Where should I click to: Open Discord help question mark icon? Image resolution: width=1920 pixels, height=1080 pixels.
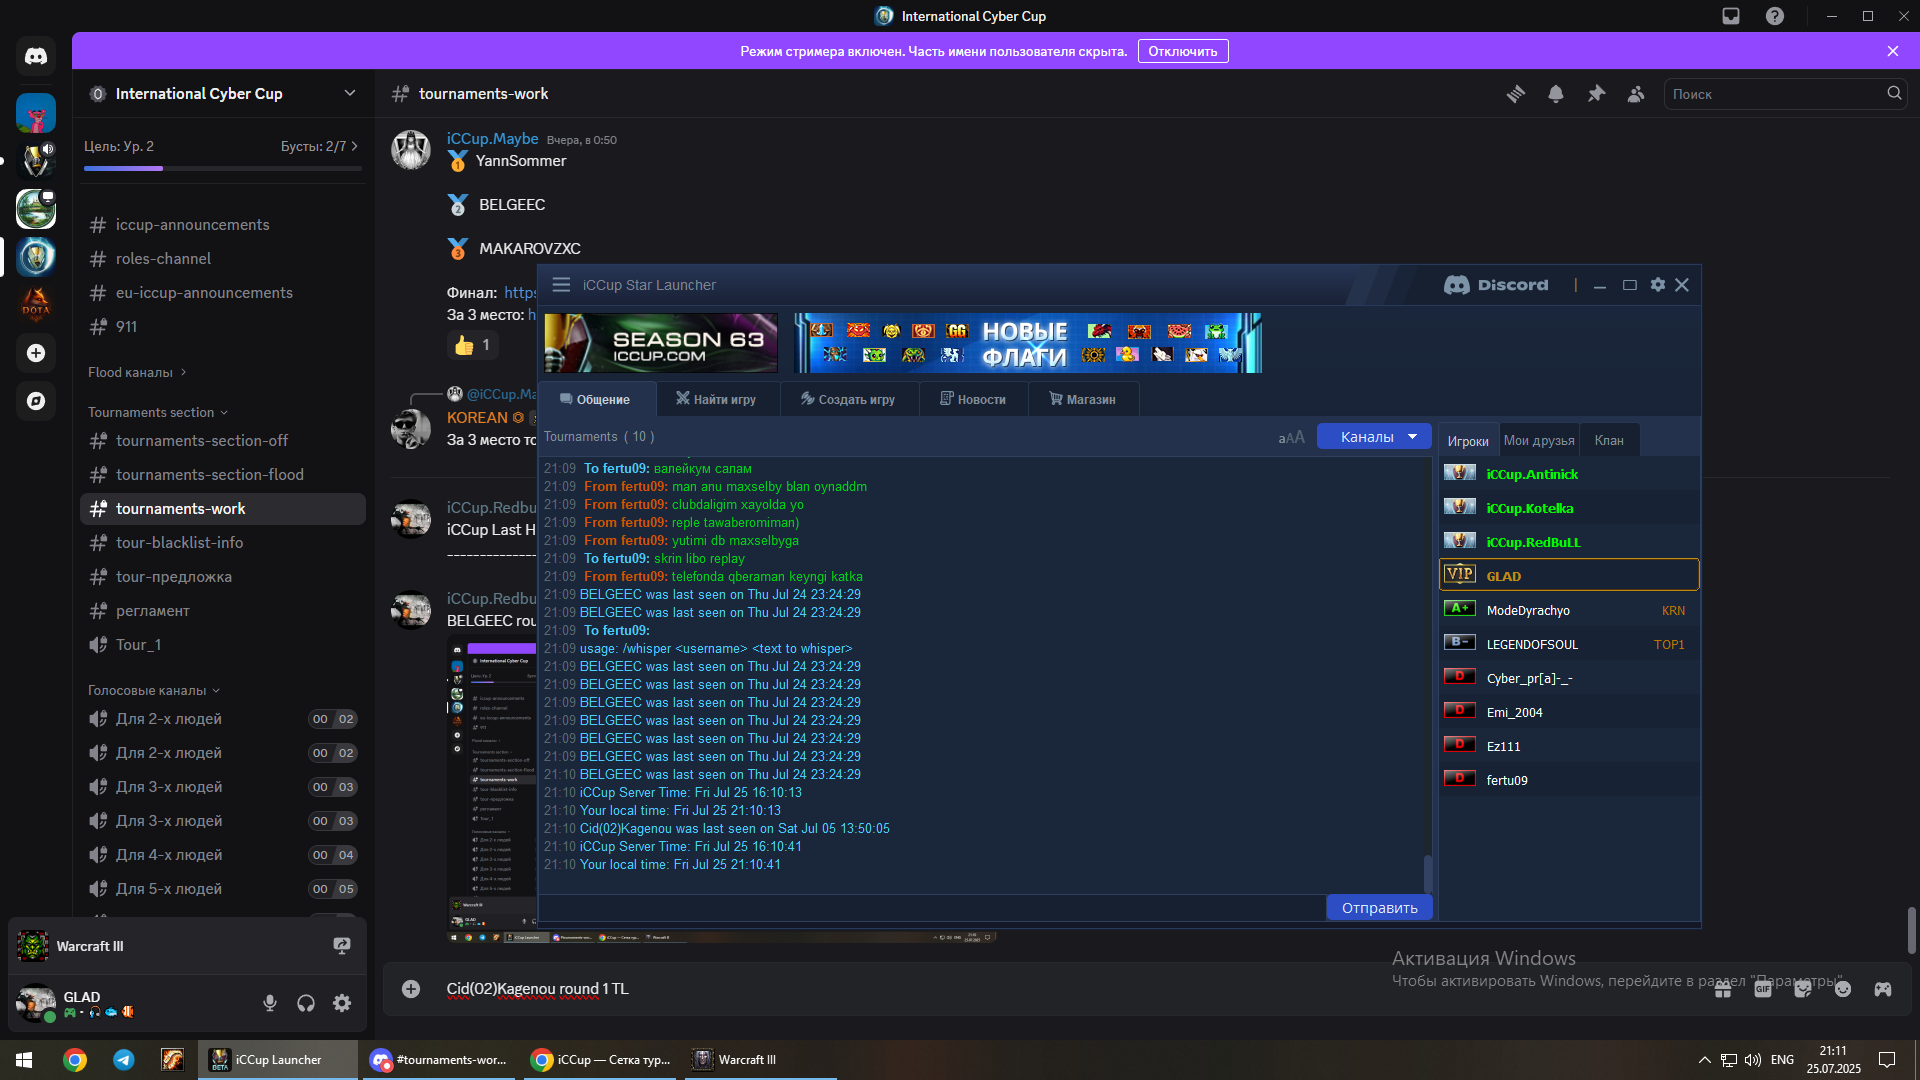tap(1775, 16)
